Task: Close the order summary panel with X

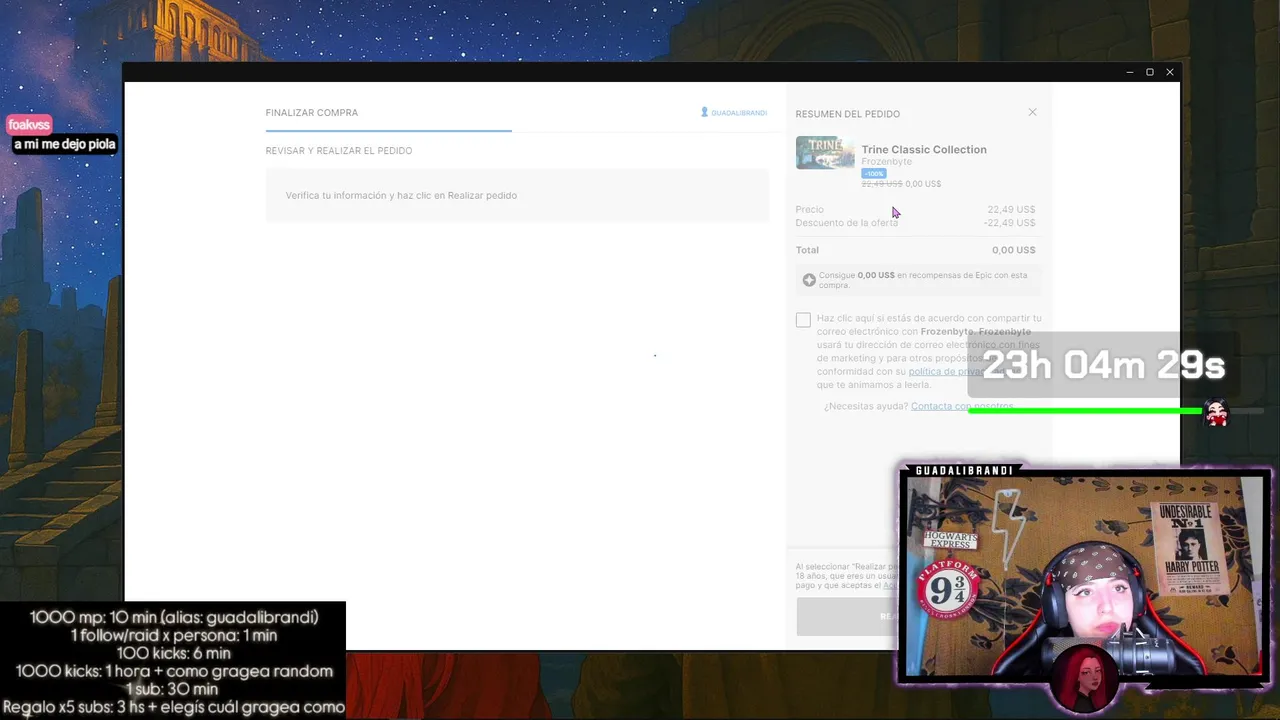Action: [1032, 112]
